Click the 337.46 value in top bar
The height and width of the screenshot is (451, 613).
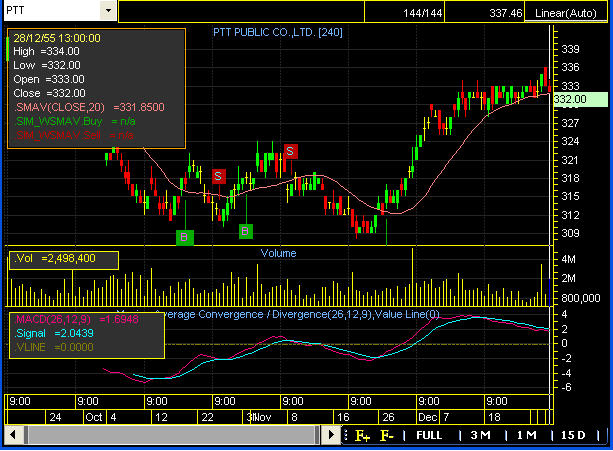[x=505, y=13]
